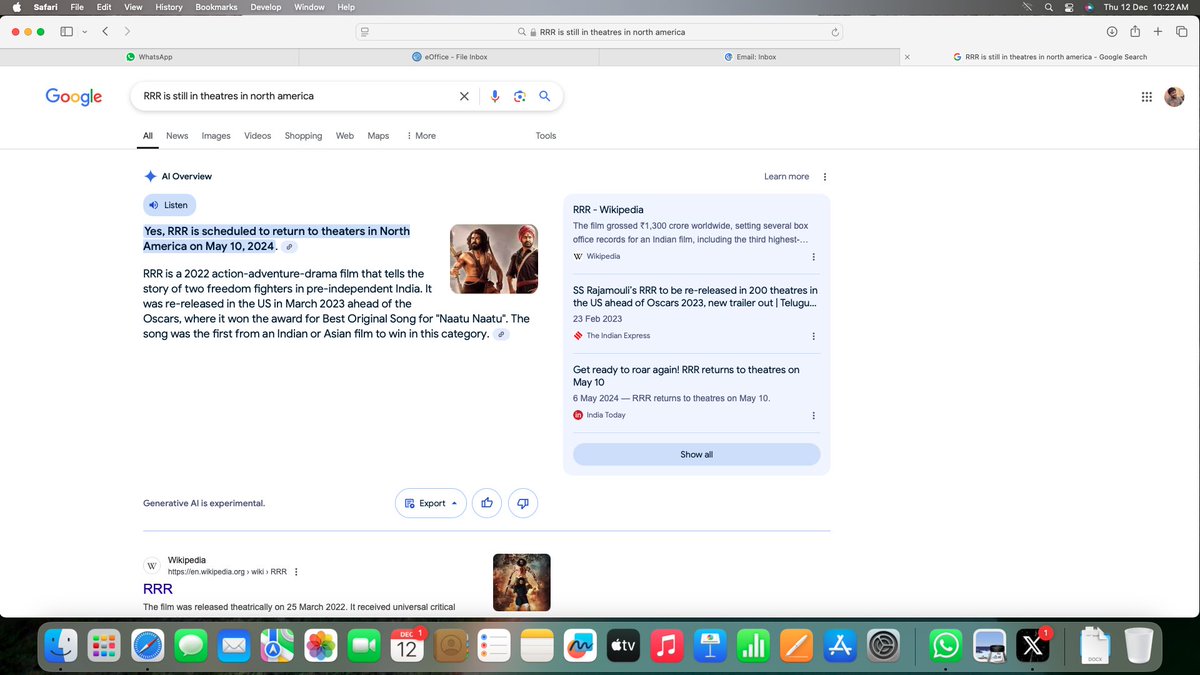Screen dimensions: 1200x675
Task: Switch to the Shopping results tab
Action: pos(303,136)
